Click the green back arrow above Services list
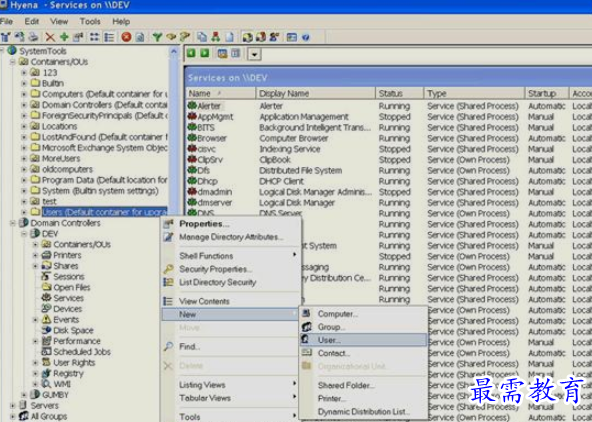The width and height of the screenshot is (592, 422). (191, 53)
